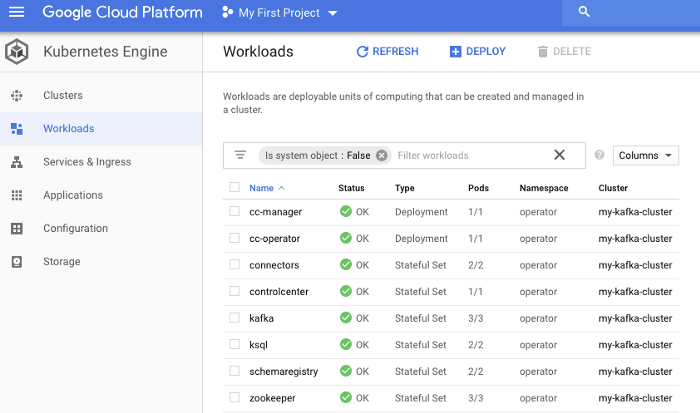This screenshot has height=413, width=700.
Task: Click the Cluster column header
Action: [x=613, y=188]
